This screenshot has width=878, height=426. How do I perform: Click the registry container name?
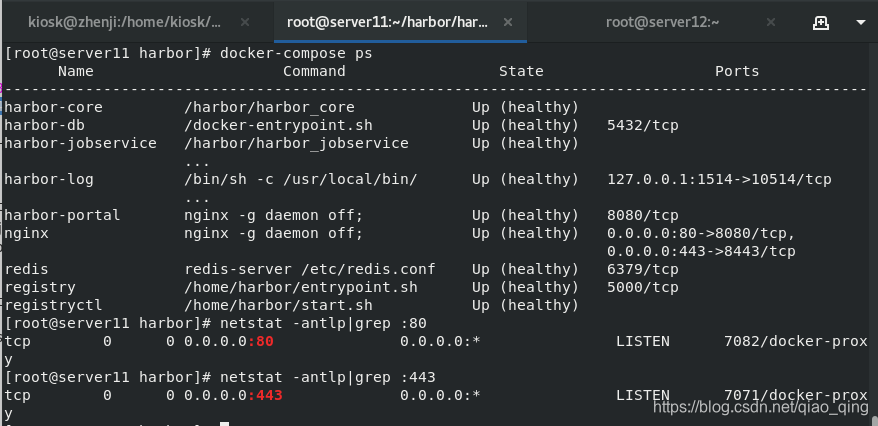click(40, 287)
